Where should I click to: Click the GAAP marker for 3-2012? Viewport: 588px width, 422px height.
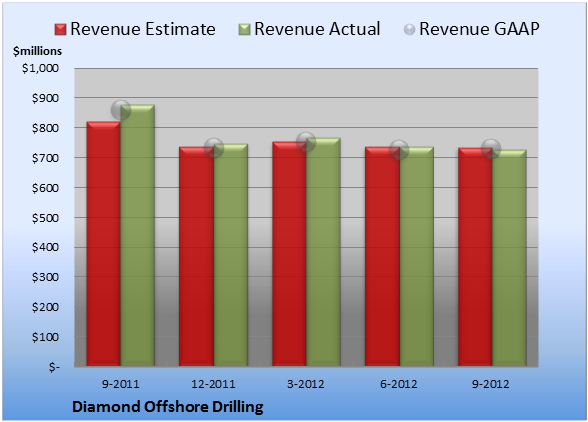coord(306,141)
